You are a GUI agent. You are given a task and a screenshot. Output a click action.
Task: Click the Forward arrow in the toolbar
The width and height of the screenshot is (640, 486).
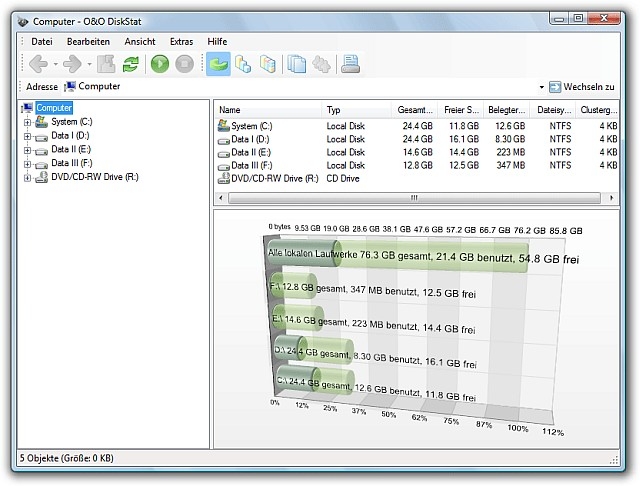72,64
